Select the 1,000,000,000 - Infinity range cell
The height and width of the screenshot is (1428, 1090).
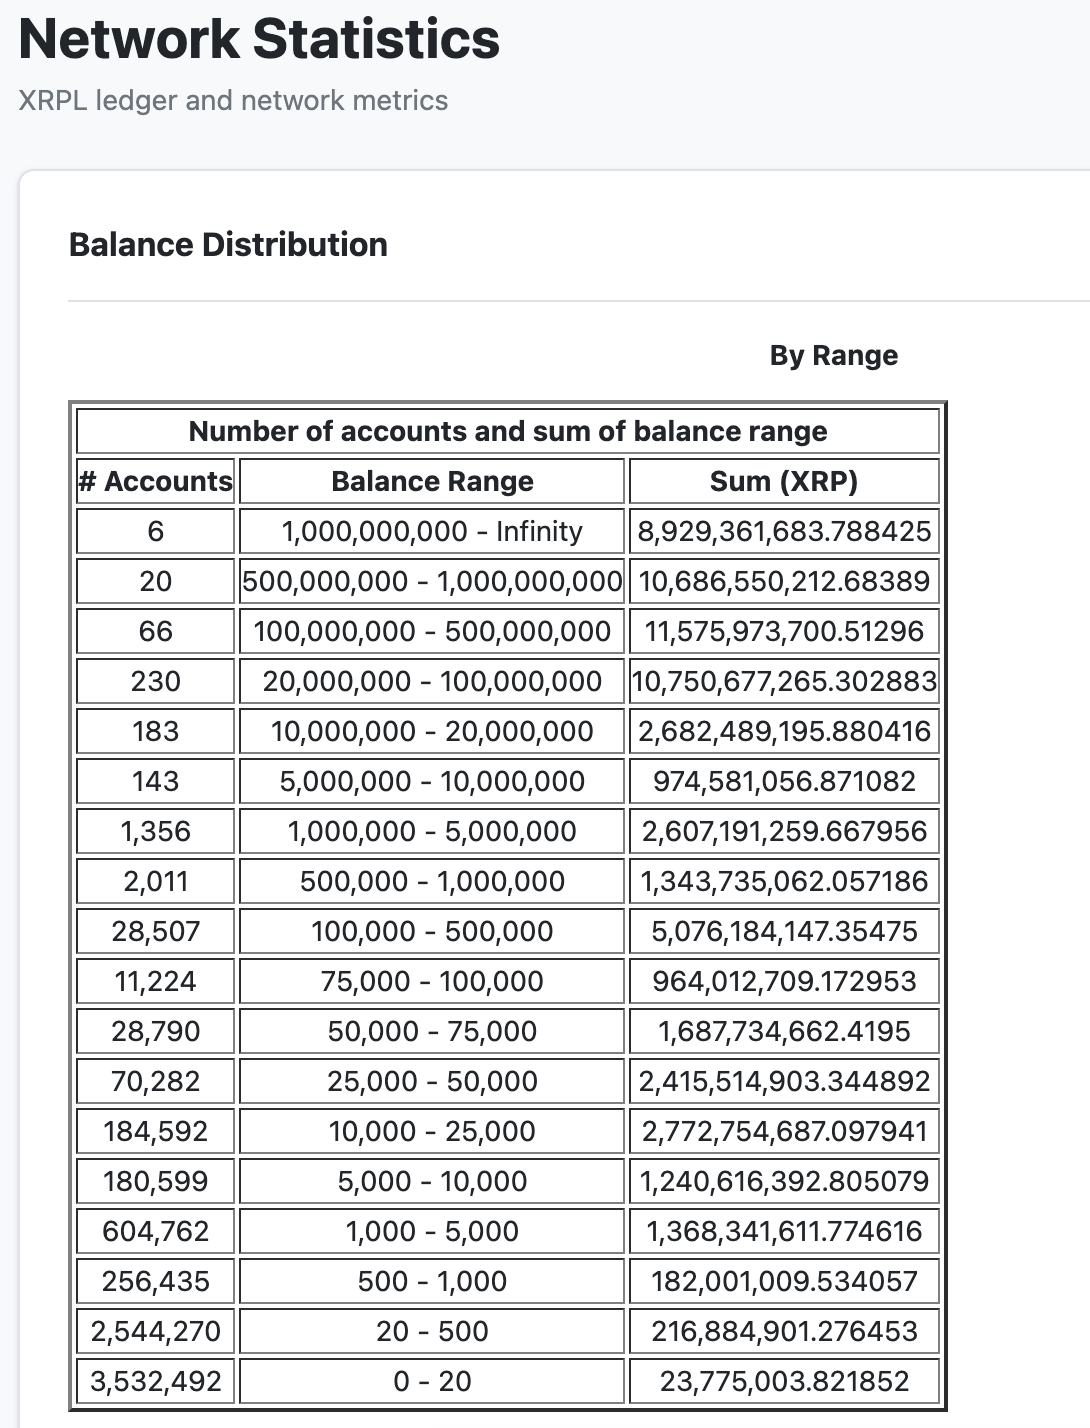[x=432, y=531]
